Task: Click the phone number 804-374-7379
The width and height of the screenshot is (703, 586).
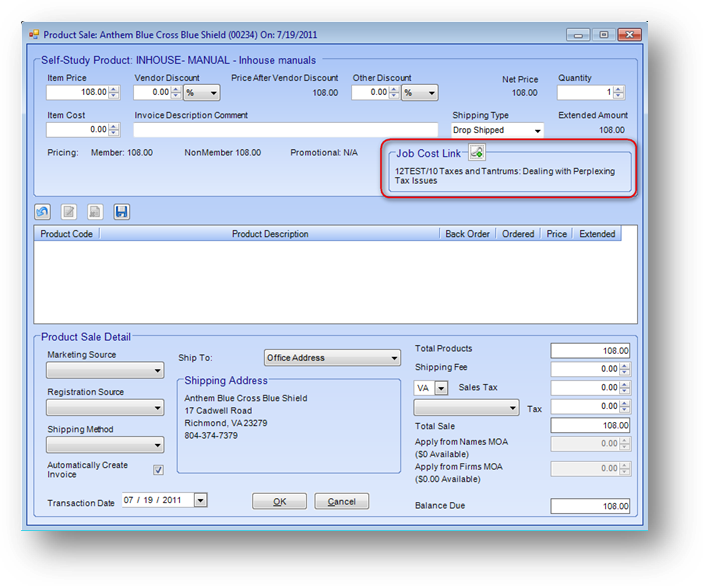Action: coord(211,435)
